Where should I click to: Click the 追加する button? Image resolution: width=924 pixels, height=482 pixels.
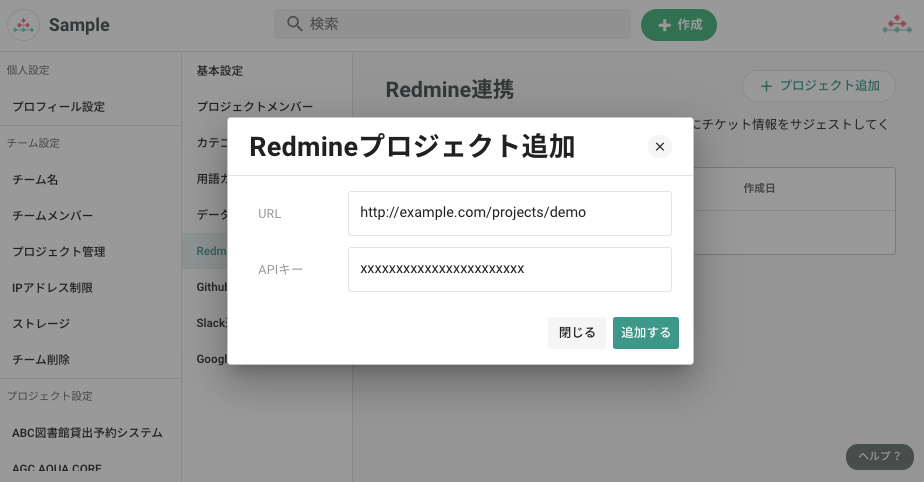point(646,333)
